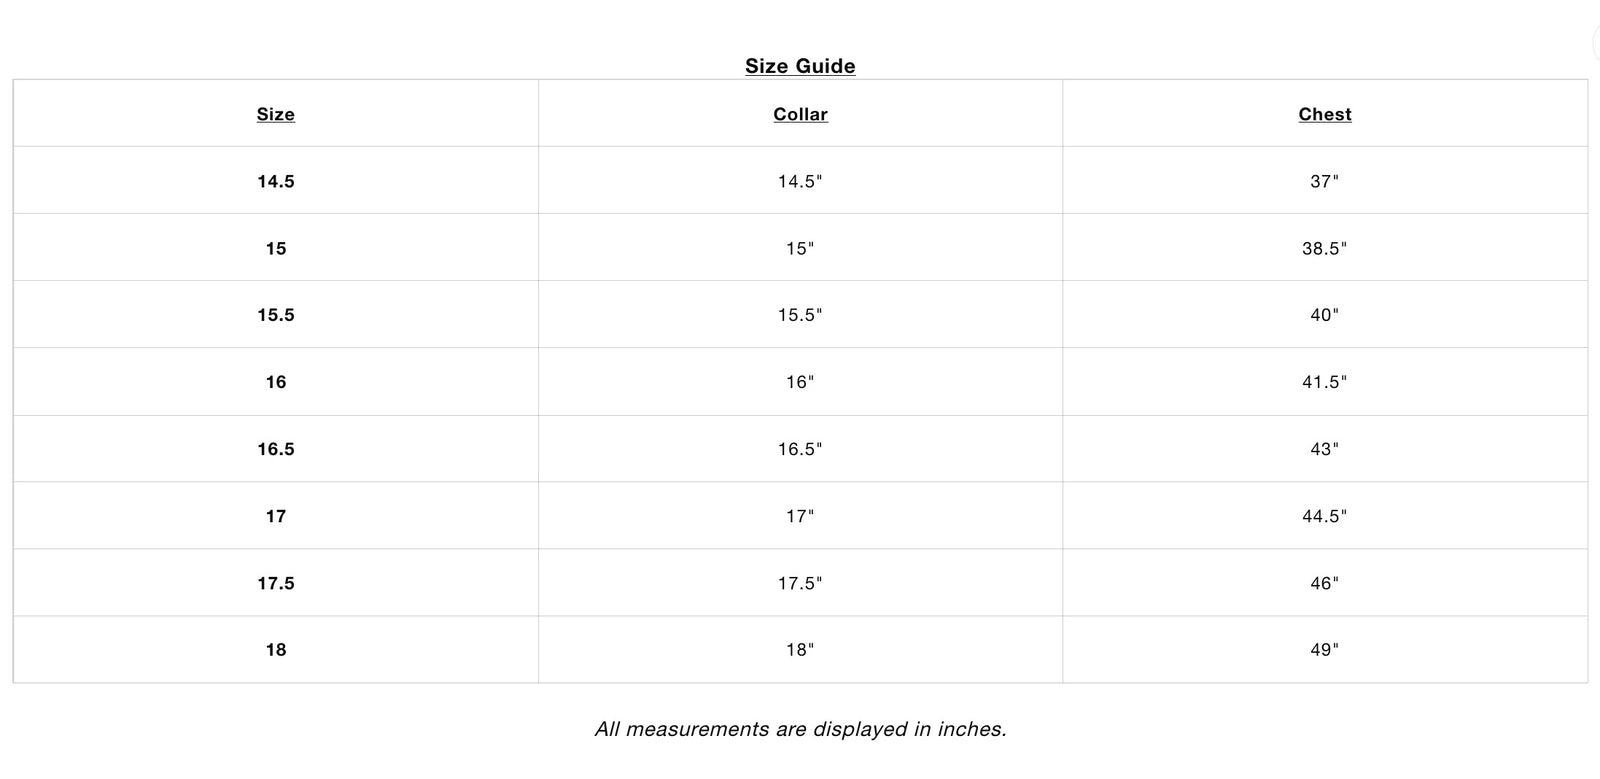Click the measurements in inches footnote

pos(800,729)
